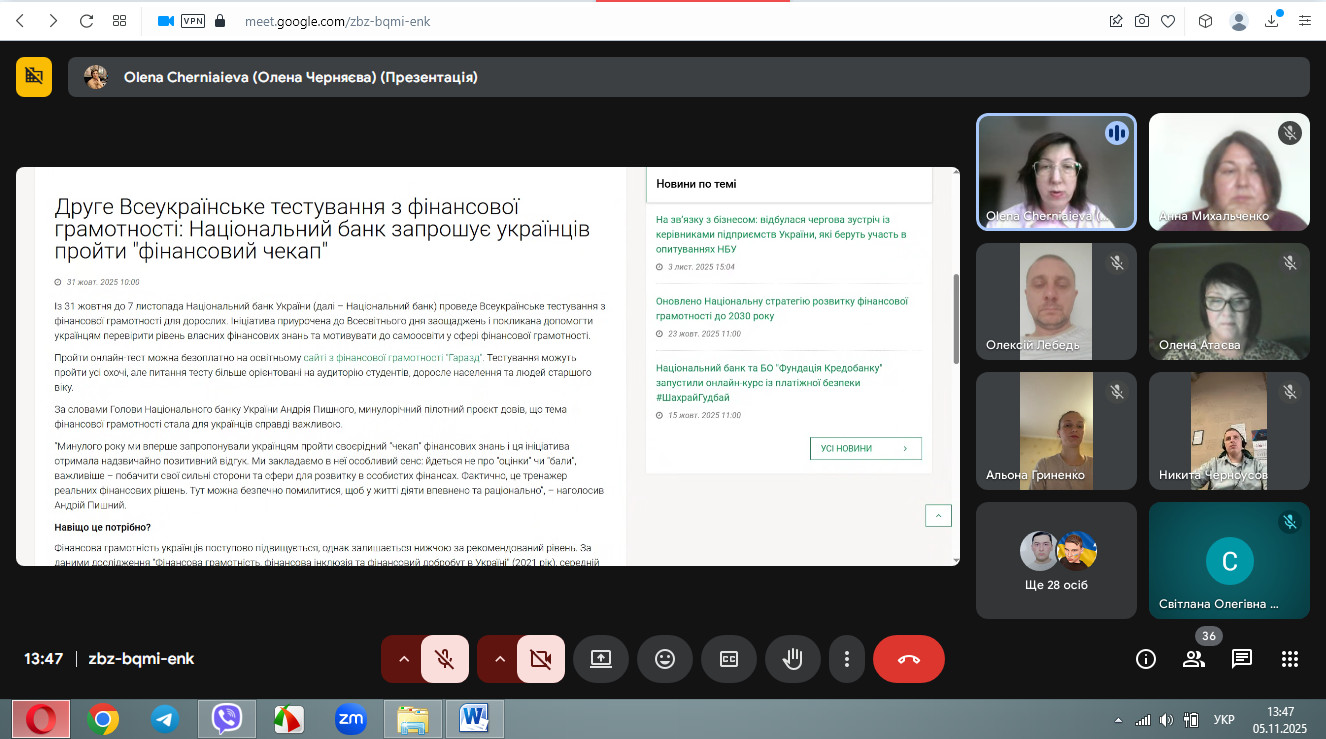Open more options three-dot menu
The width and height of the screenshot is (1326, 739).
(x=847, y=659)
